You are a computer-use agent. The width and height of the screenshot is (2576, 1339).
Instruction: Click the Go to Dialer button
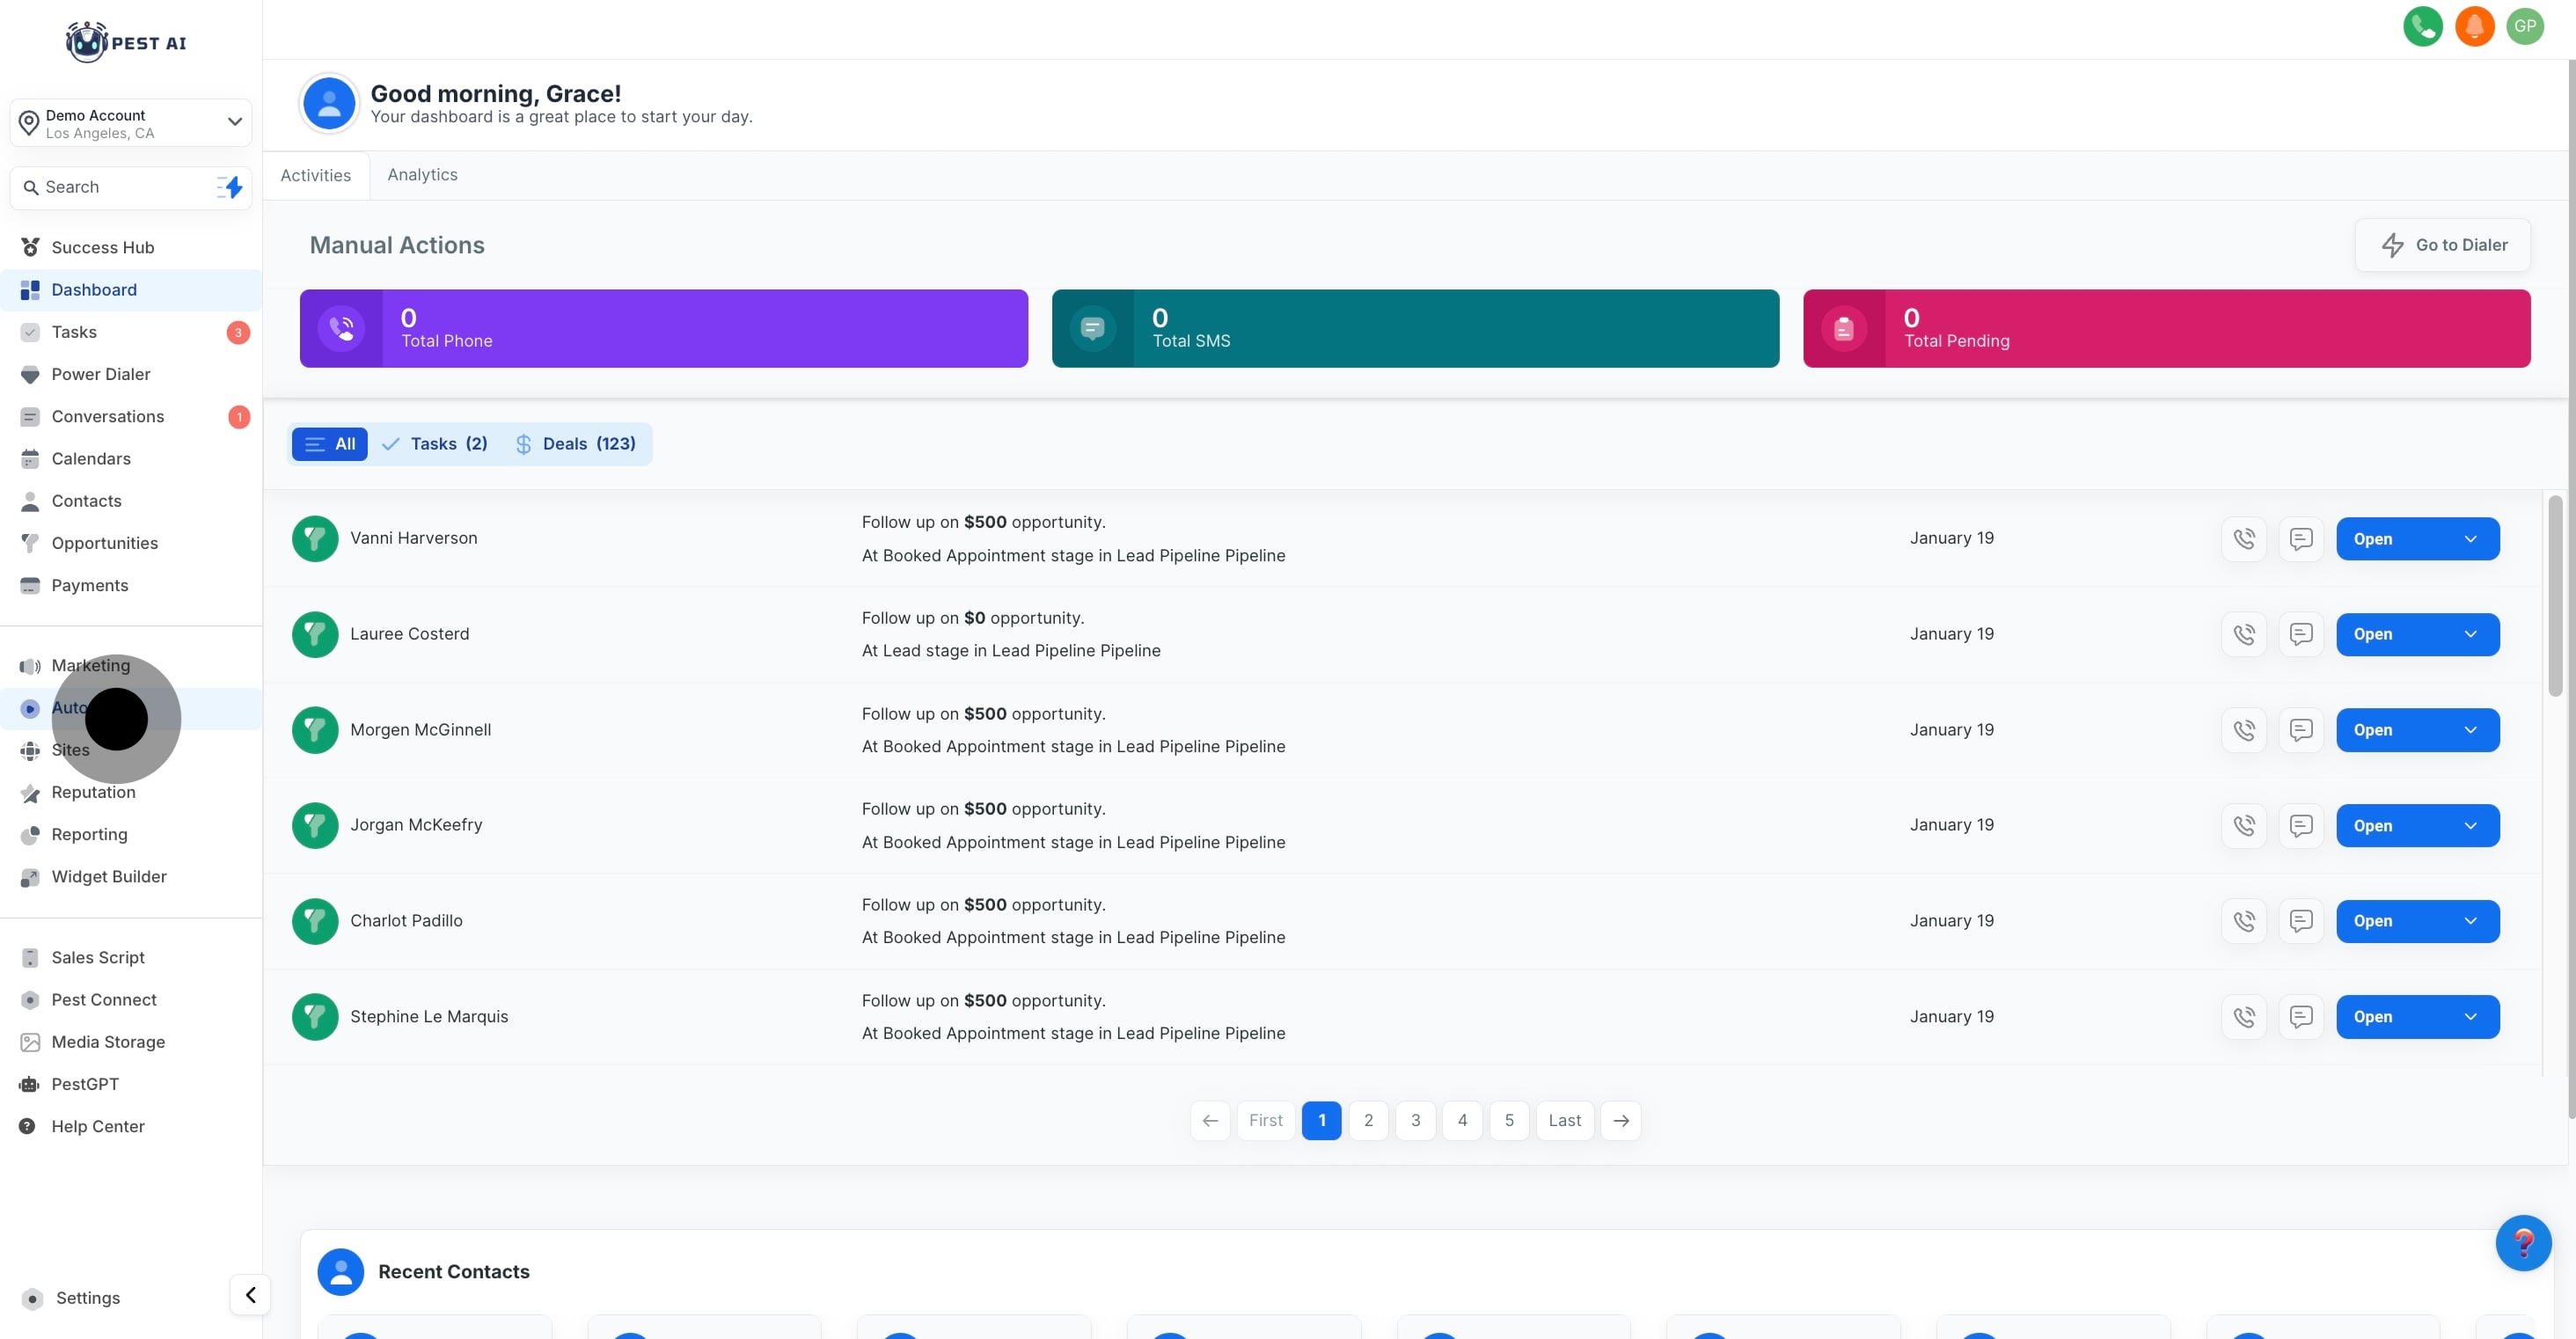[2442, 245]
